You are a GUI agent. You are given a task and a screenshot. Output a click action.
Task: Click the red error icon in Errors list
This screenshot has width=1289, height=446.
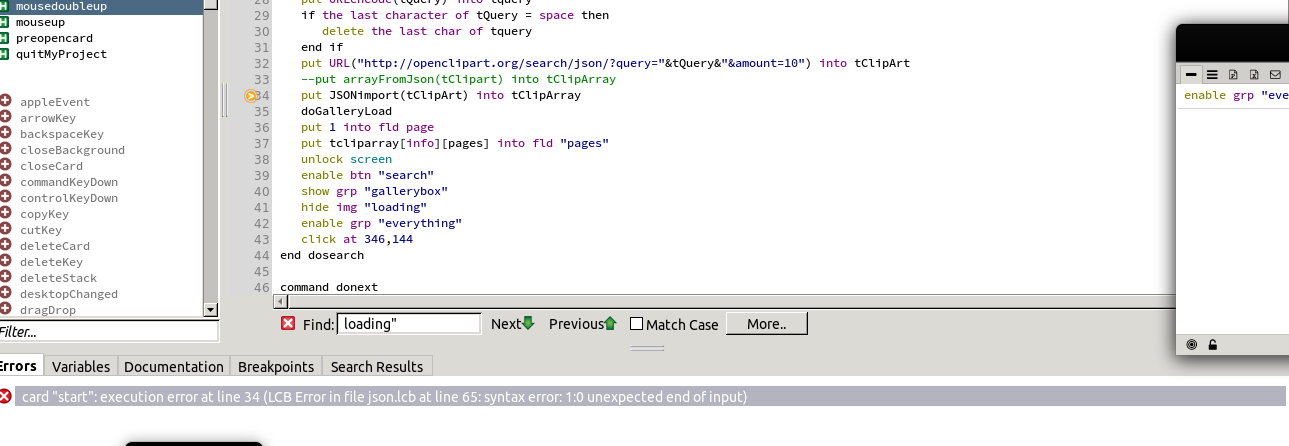(x=6, y=397)
